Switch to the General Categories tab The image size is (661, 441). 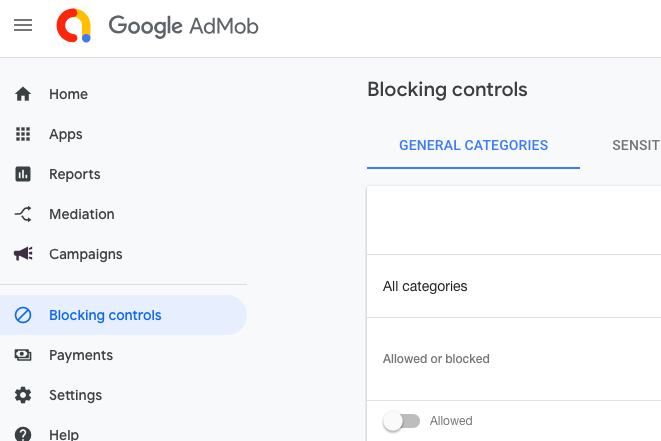tap(473, 145)
